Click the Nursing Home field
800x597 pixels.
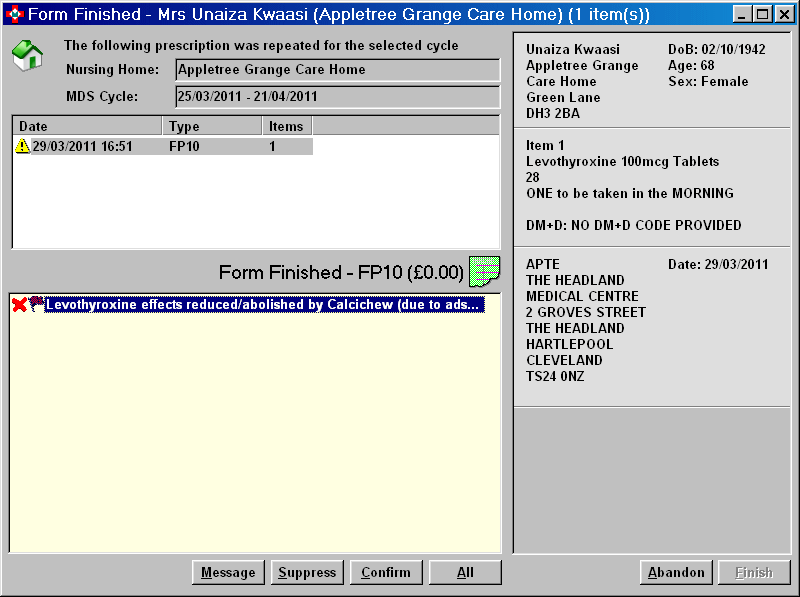(x=337, y=70)
